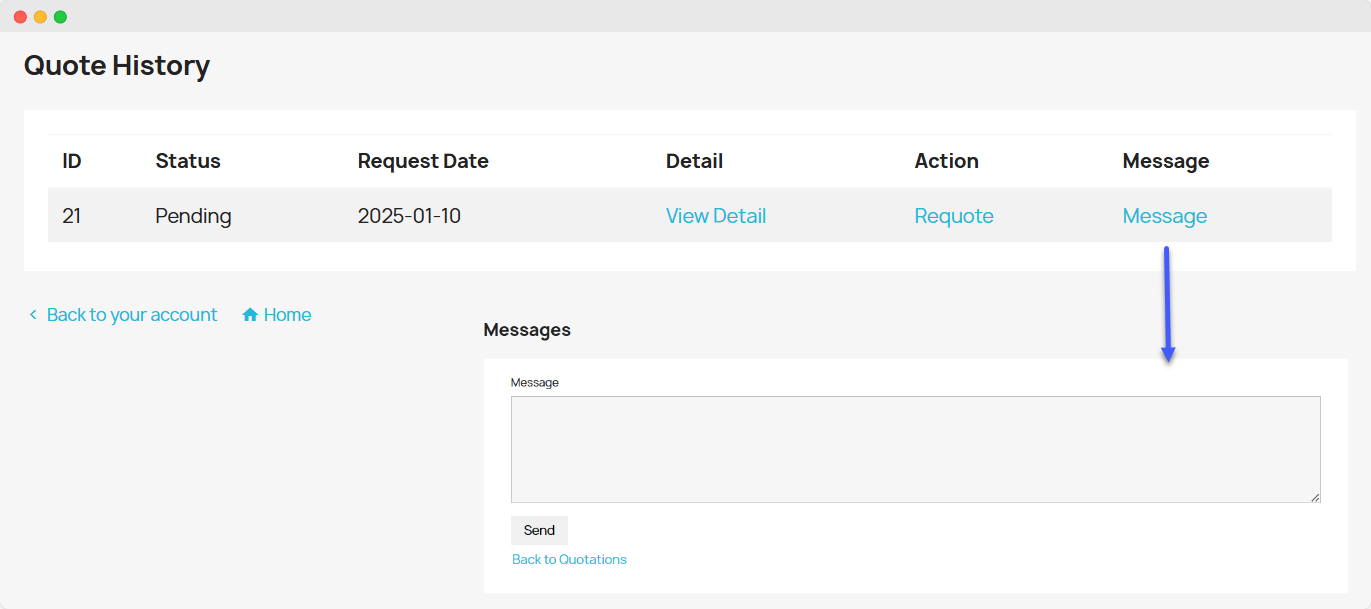Click the Requote link in the Action column
The image size is (1371, 609).
click(x=953, y=216)
